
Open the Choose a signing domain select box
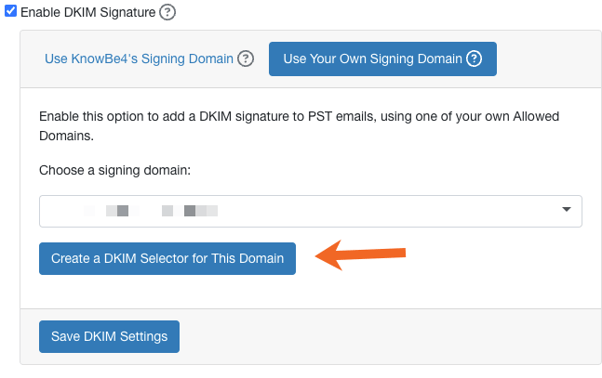311,211
